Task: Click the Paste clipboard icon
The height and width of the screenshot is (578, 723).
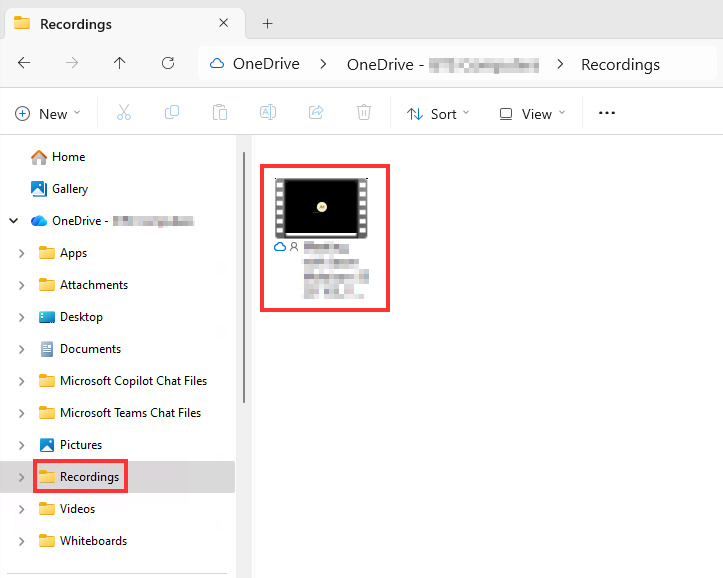Action: click(220, 113)
